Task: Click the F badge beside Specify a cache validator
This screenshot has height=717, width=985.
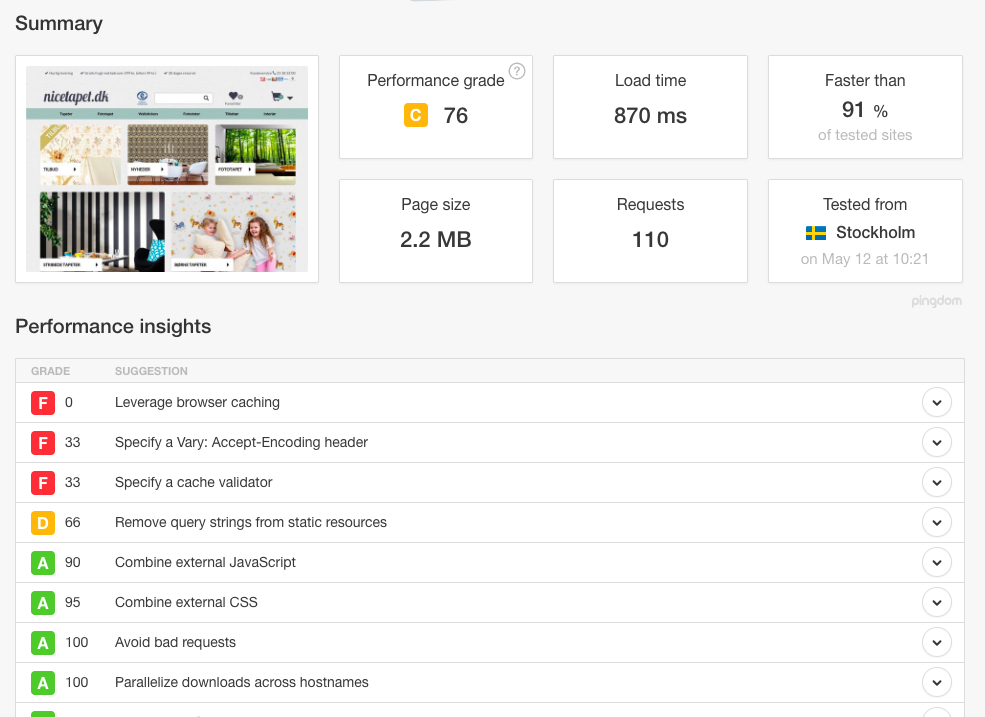Action: point(43,483)
